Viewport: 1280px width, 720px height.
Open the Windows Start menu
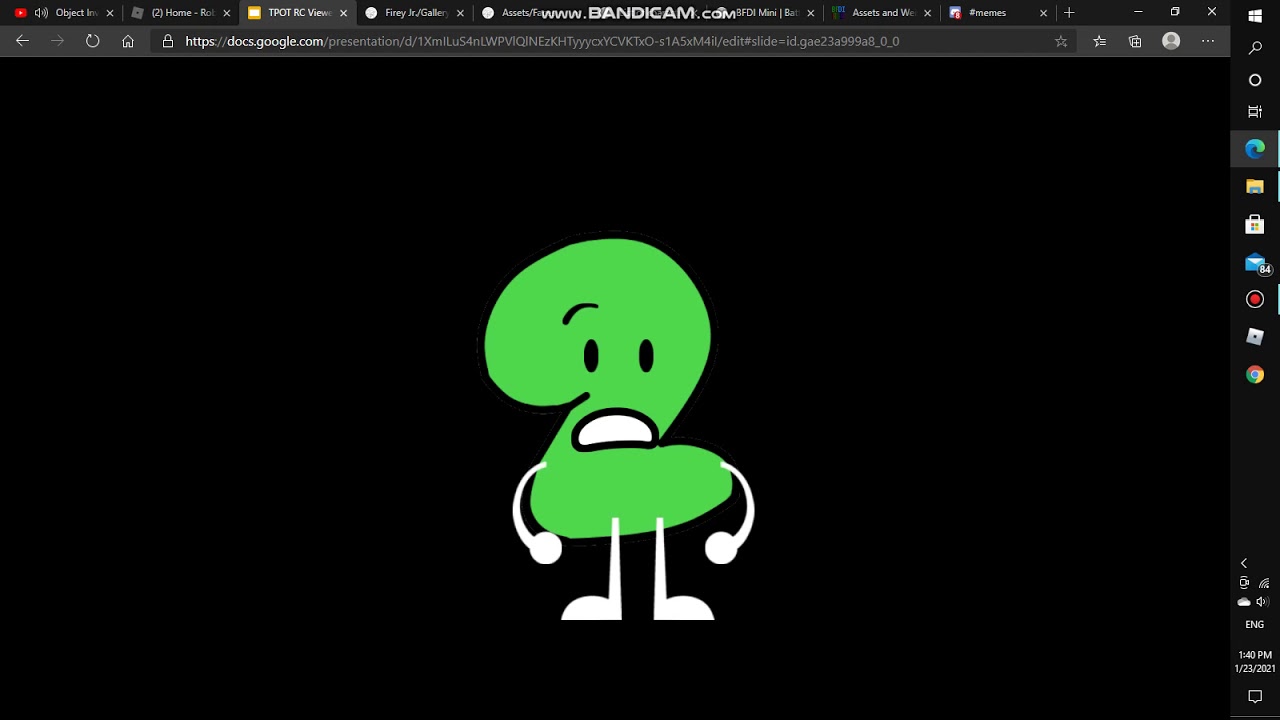[1255, 16]
